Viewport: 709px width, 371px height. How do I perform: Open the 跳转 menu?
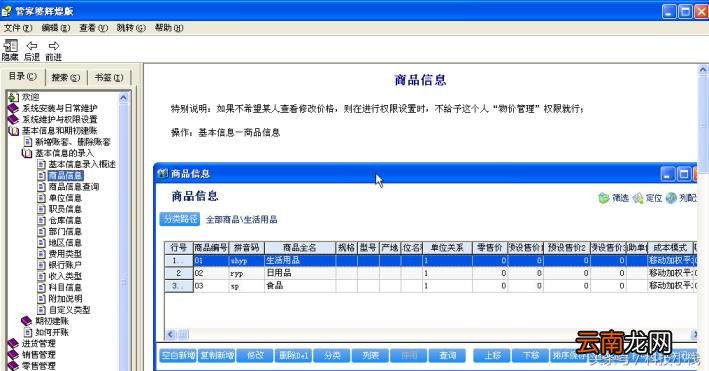(x=131, y=28)
